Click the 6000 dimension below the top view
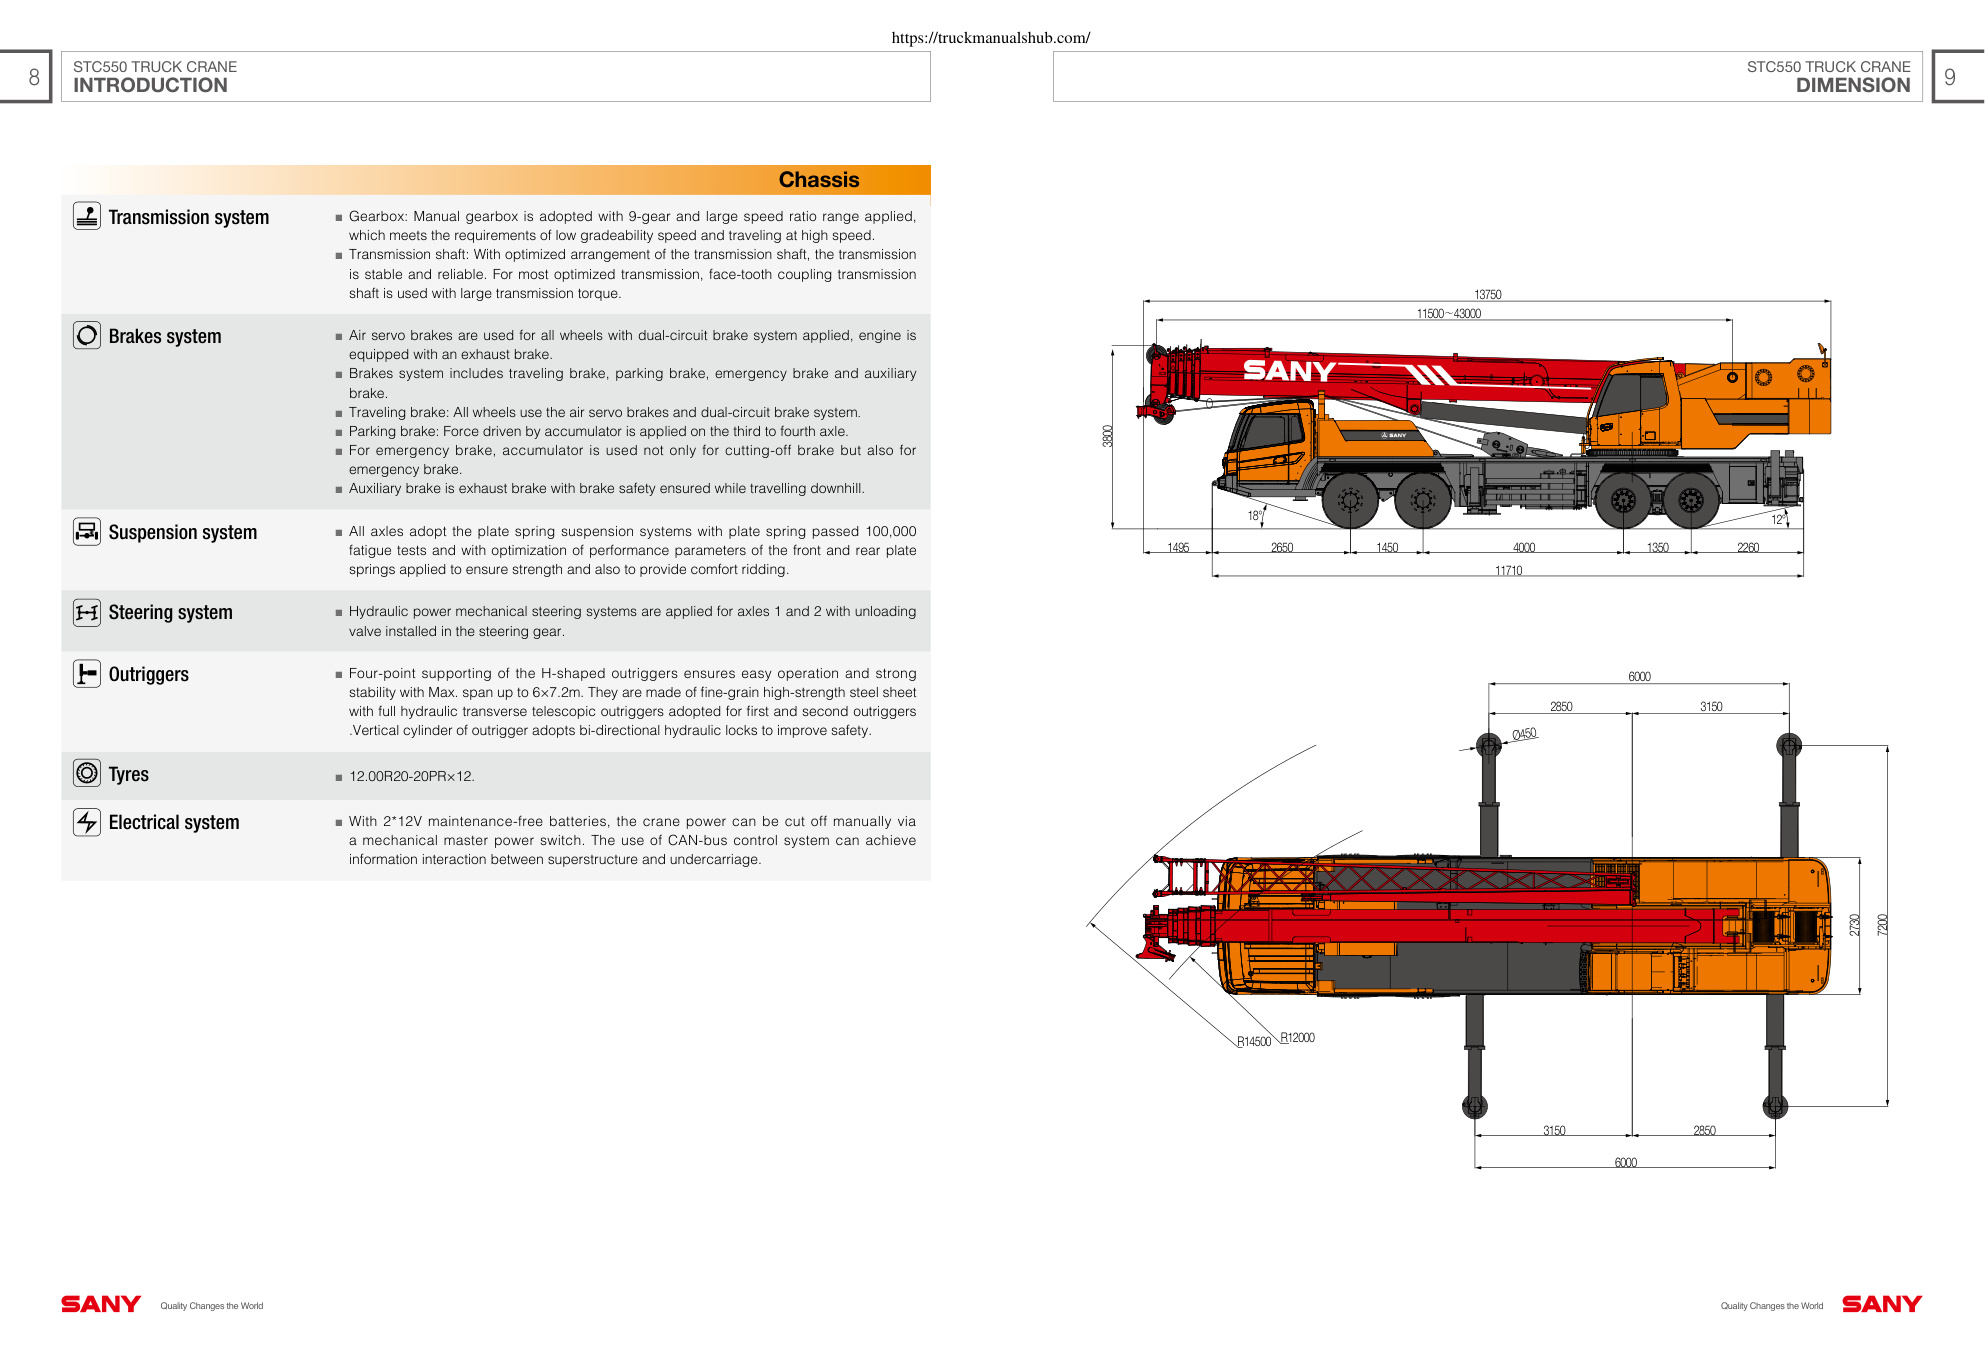The height and width of the screenshot is (1347, 1985). click(x=1626, y=1163)
